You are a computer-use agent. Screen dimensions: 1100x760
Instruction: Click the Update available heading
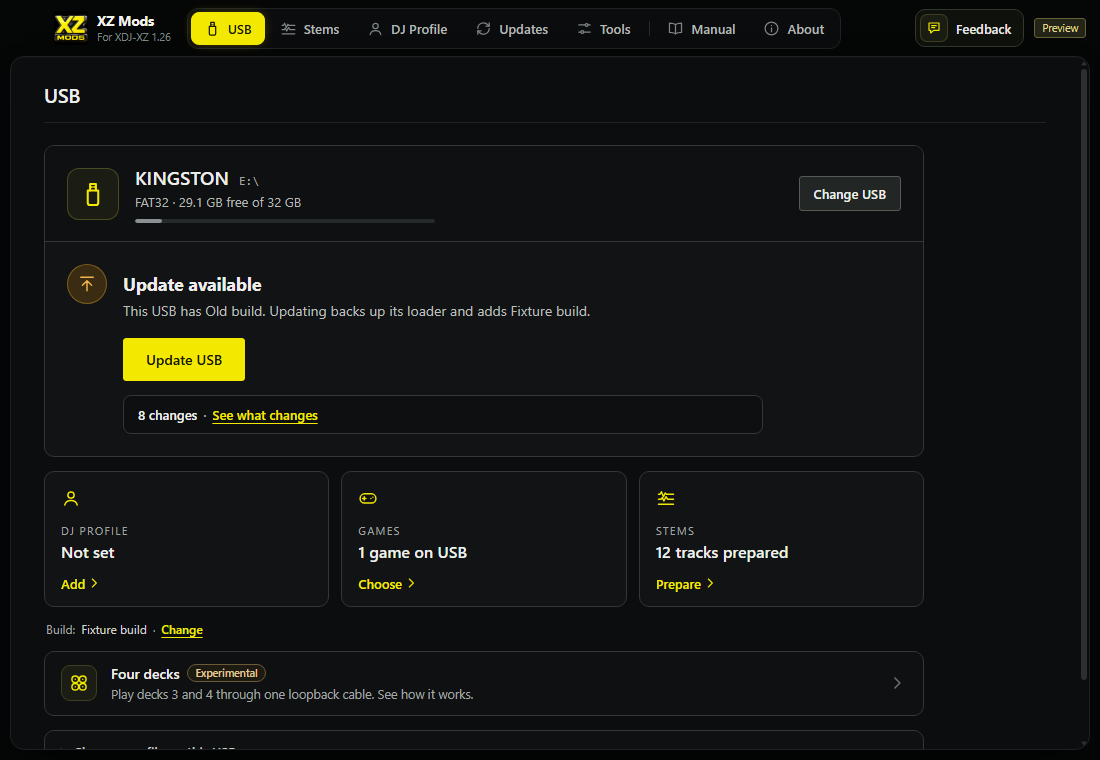click(192, 285)
